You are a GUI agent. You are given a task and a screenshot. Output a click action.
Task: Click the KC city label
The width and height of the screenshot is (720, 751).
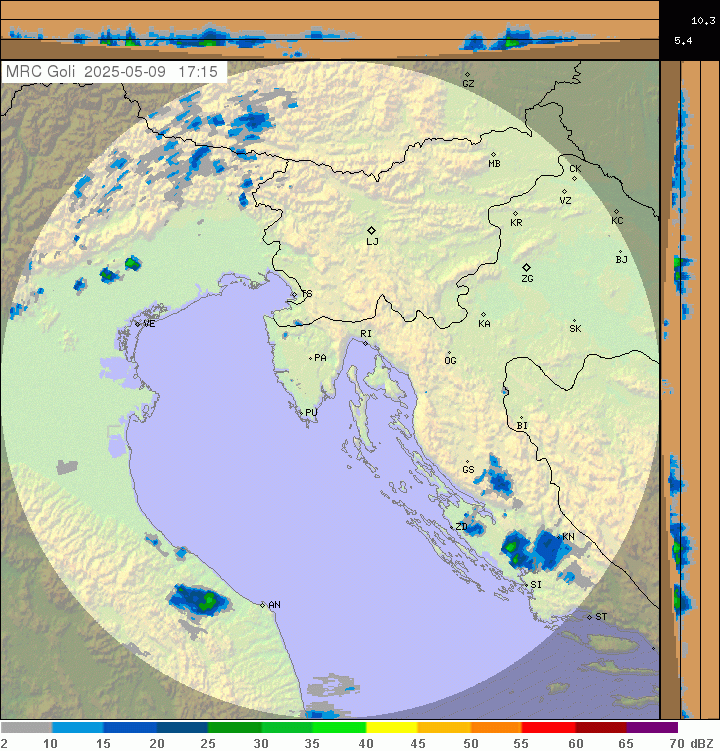click(x=617, y=221)
